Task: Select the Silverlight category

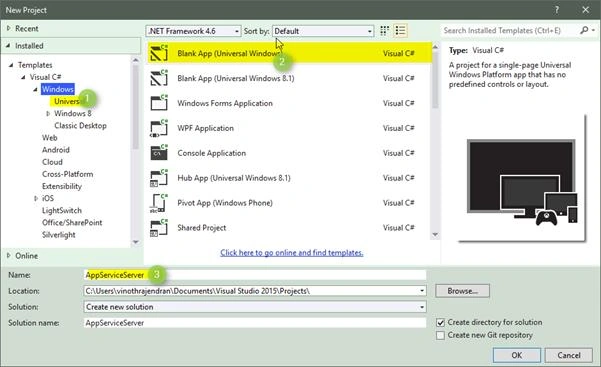Action: pos(59,235)
